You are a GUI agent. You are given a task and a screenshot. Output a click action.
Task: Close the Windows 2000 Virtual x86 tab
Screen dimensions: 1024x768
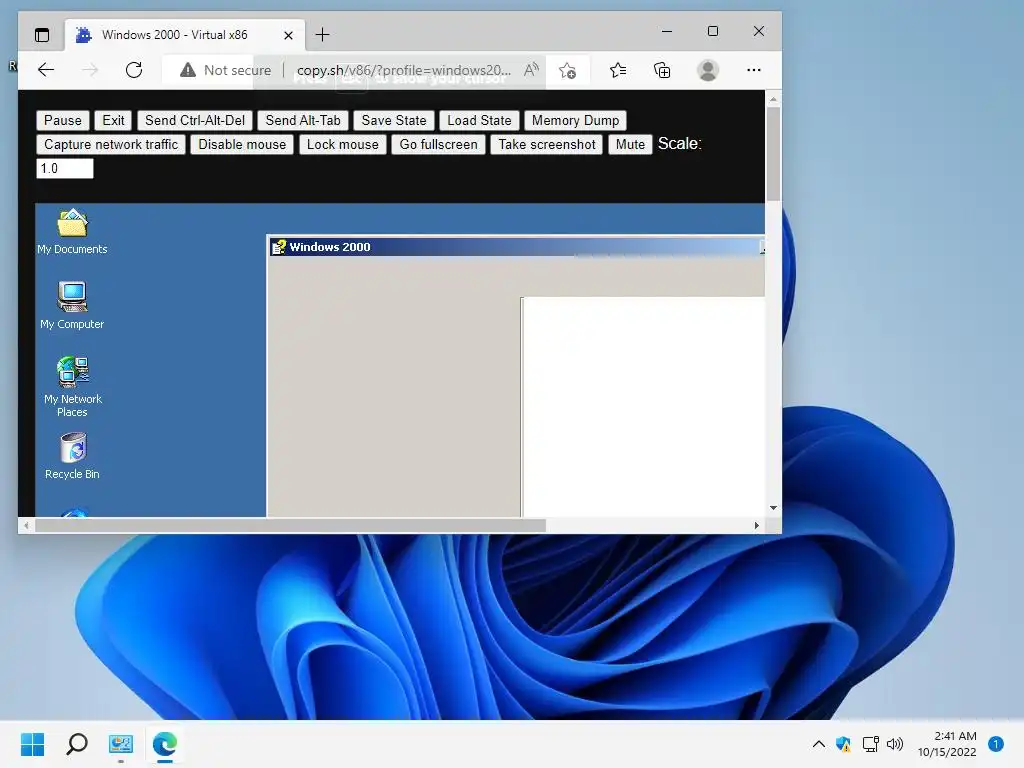(x=288, y=35)
